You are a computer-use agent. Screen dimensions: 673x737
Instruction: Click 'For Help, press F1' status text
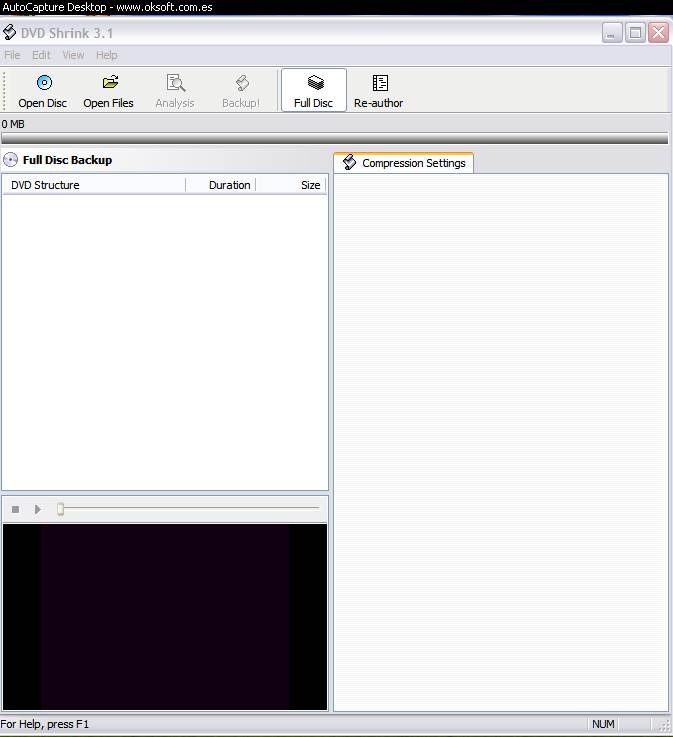coord(45,724)
